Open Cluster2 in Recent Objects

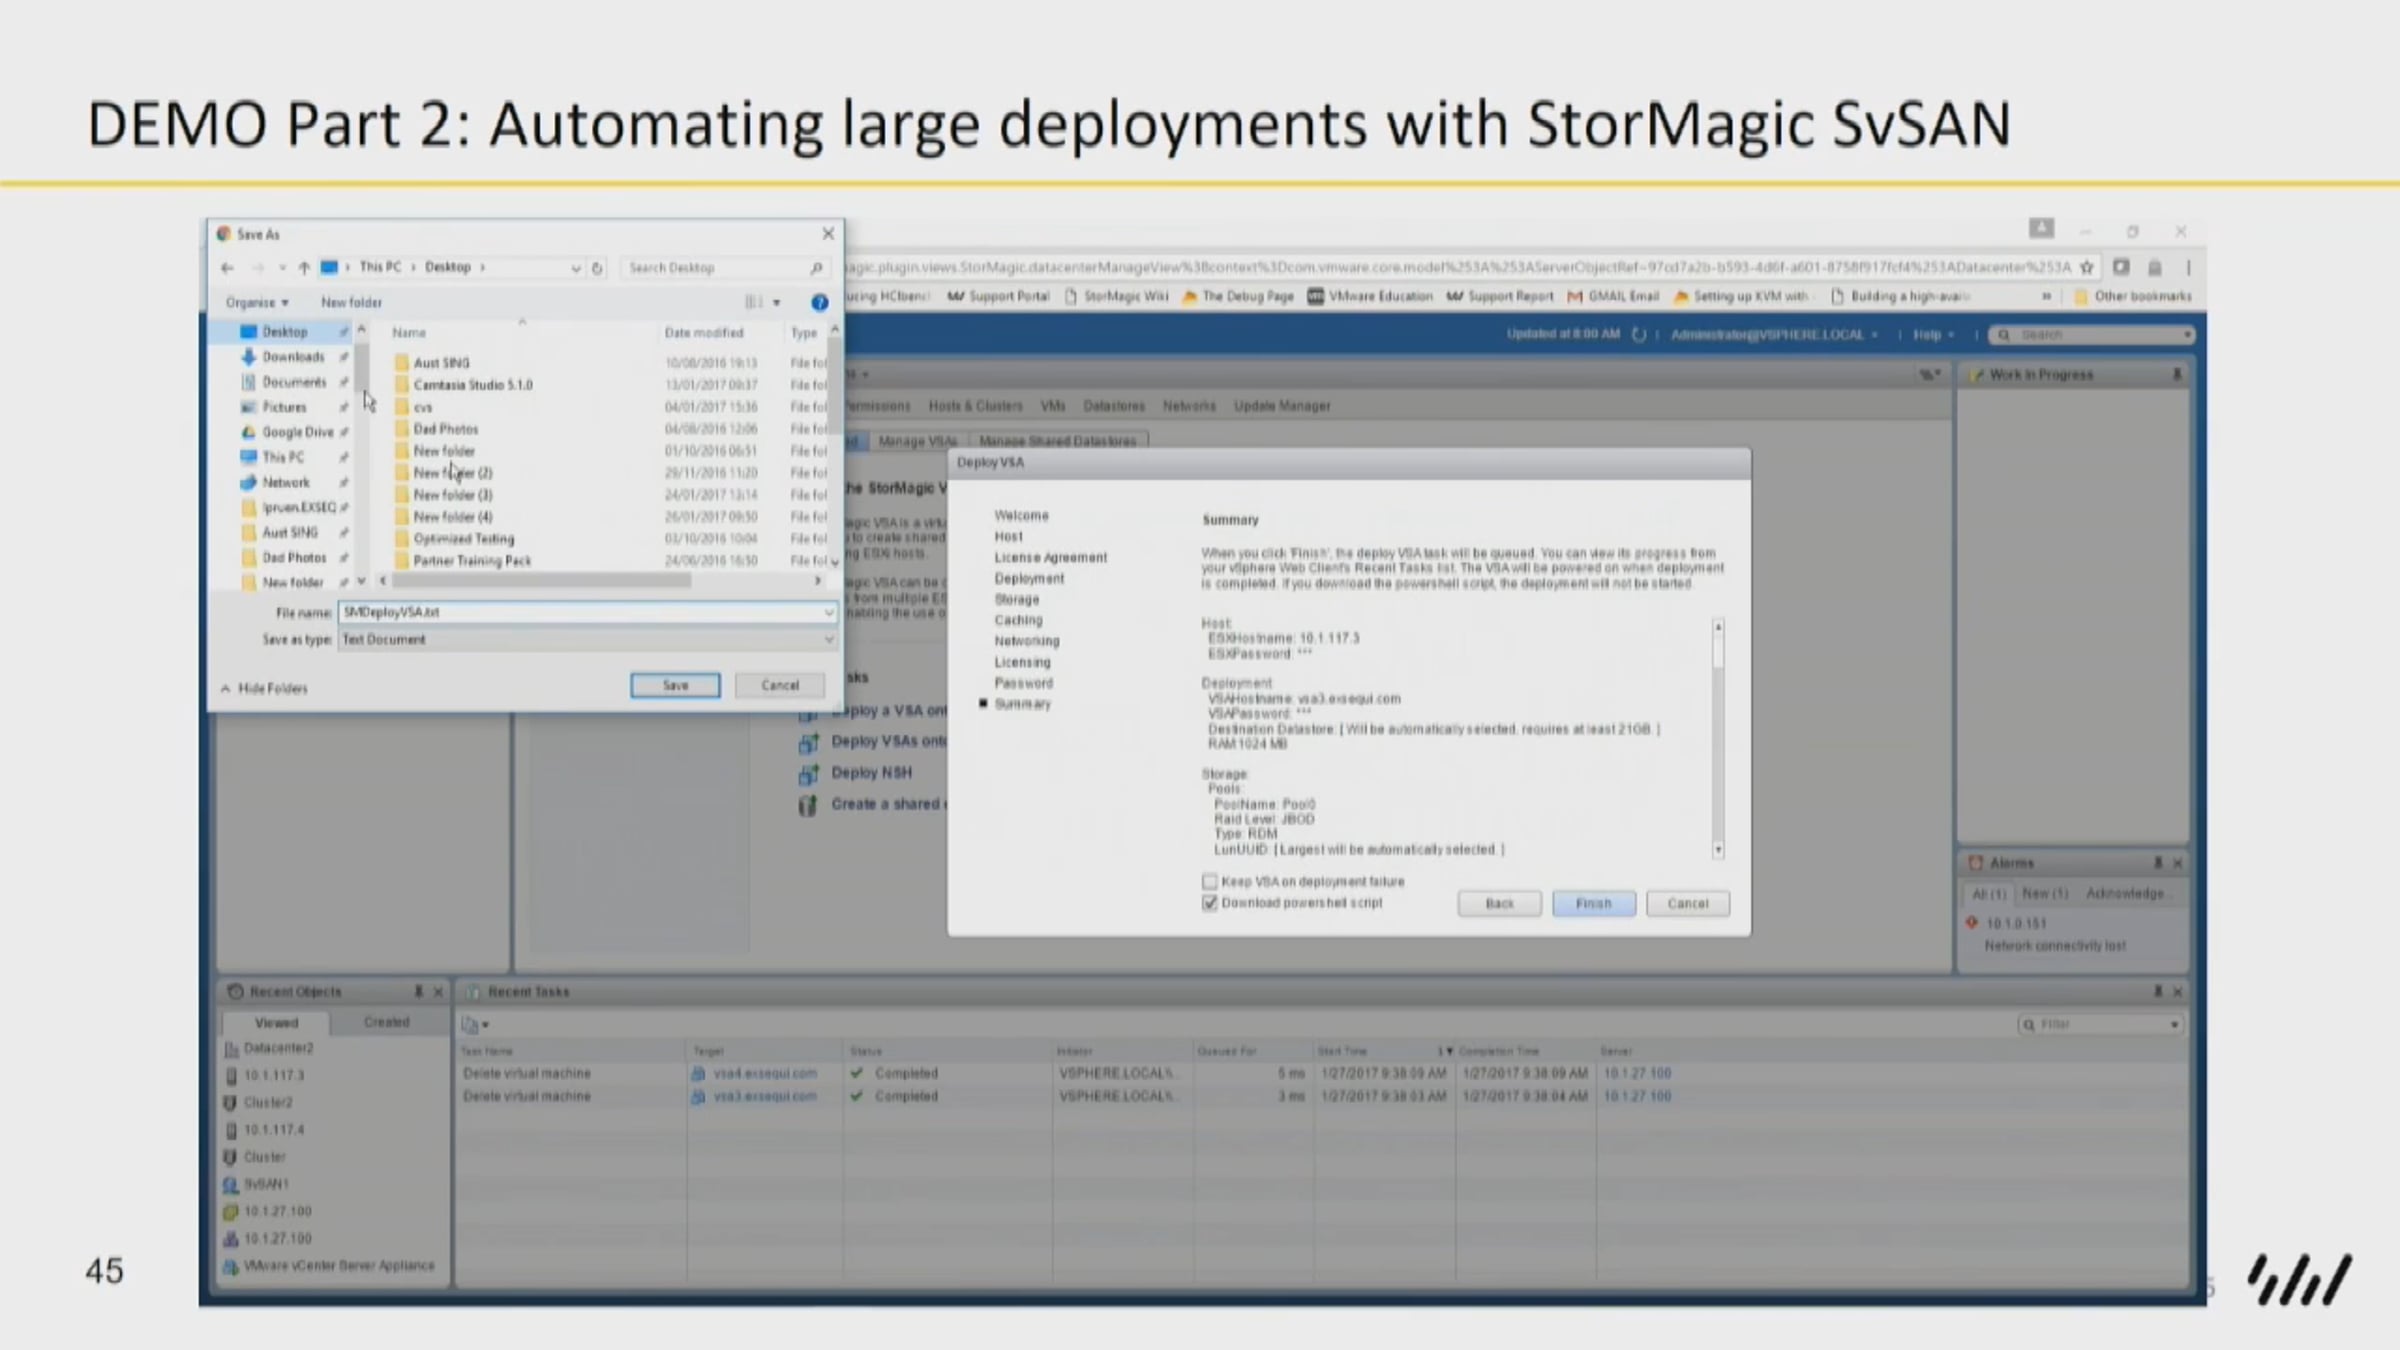pyautogui.click(x=268, y=1102)
